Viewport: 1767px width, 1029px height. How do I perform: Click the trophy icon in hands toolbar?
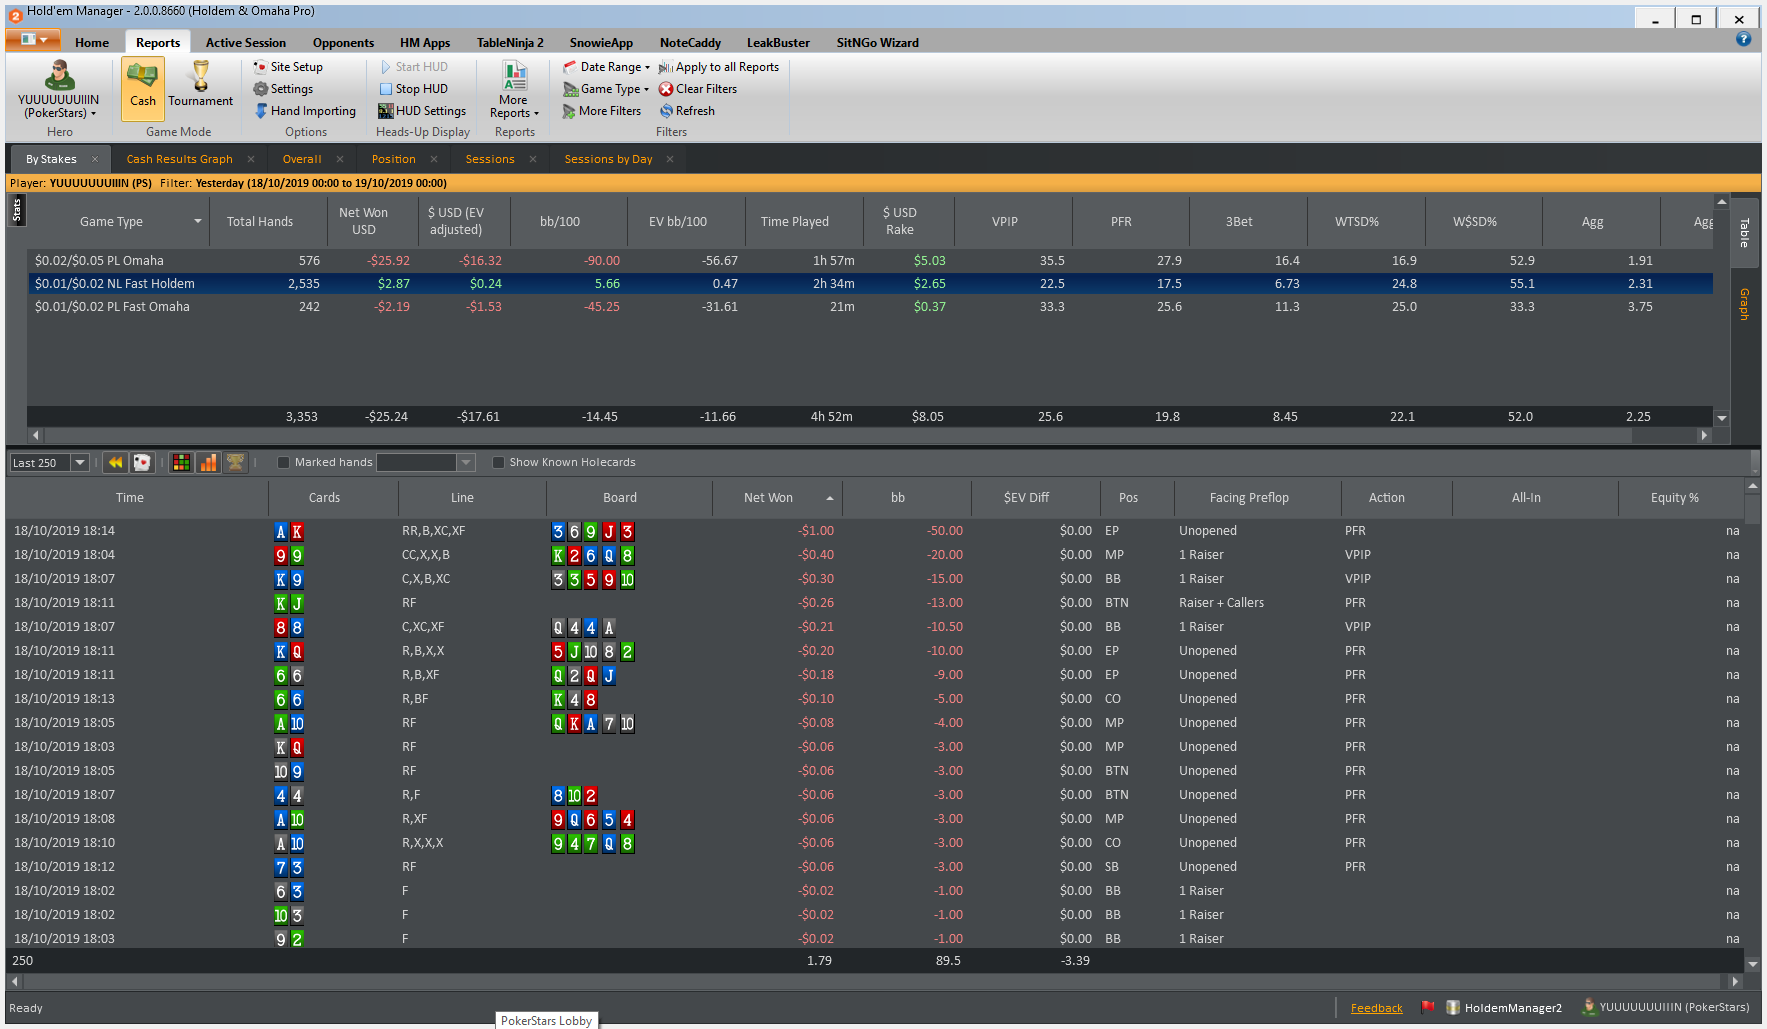click(235, 462)
